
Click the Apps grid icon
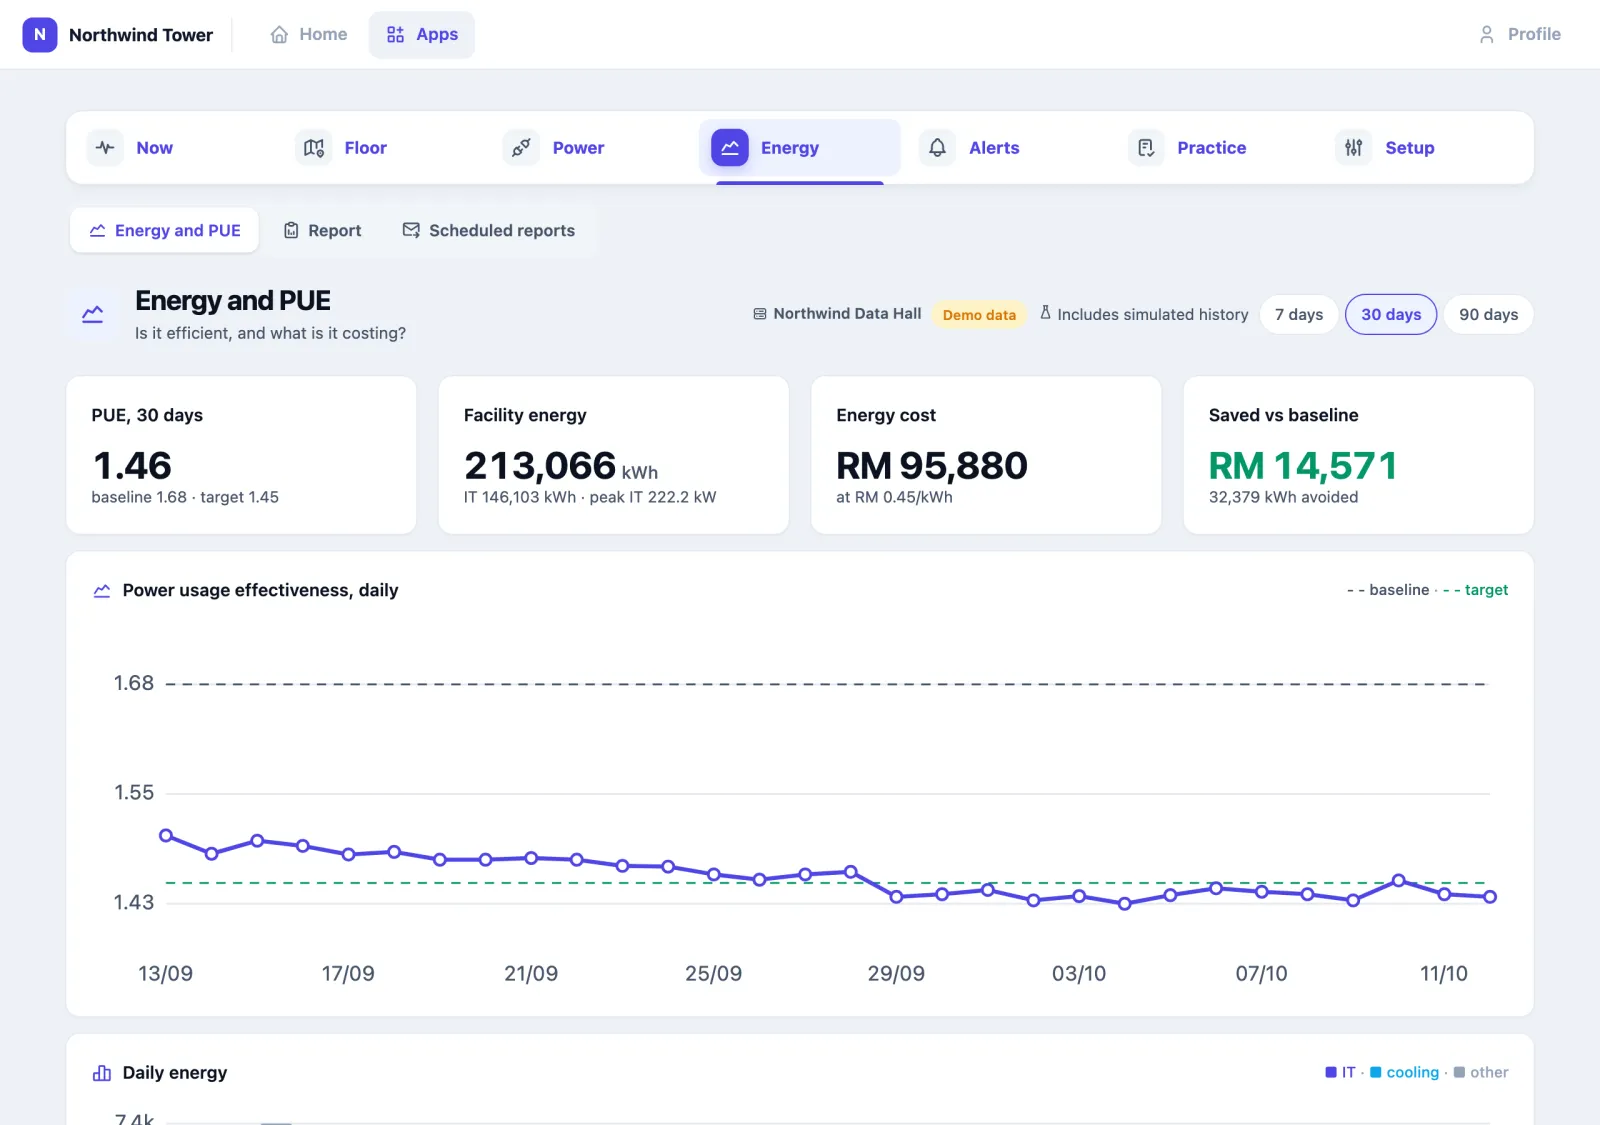coord(396,35)
